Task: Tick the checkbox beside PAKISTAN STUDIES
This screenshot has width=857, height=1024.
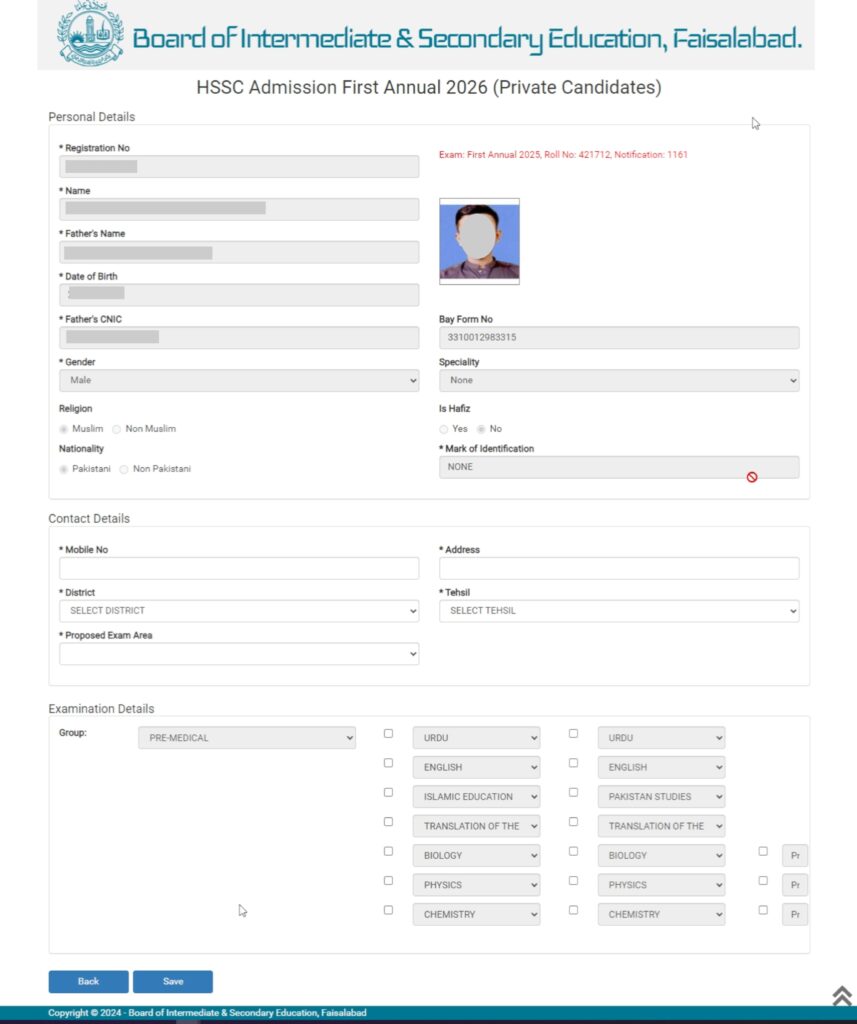Action: 573,793
